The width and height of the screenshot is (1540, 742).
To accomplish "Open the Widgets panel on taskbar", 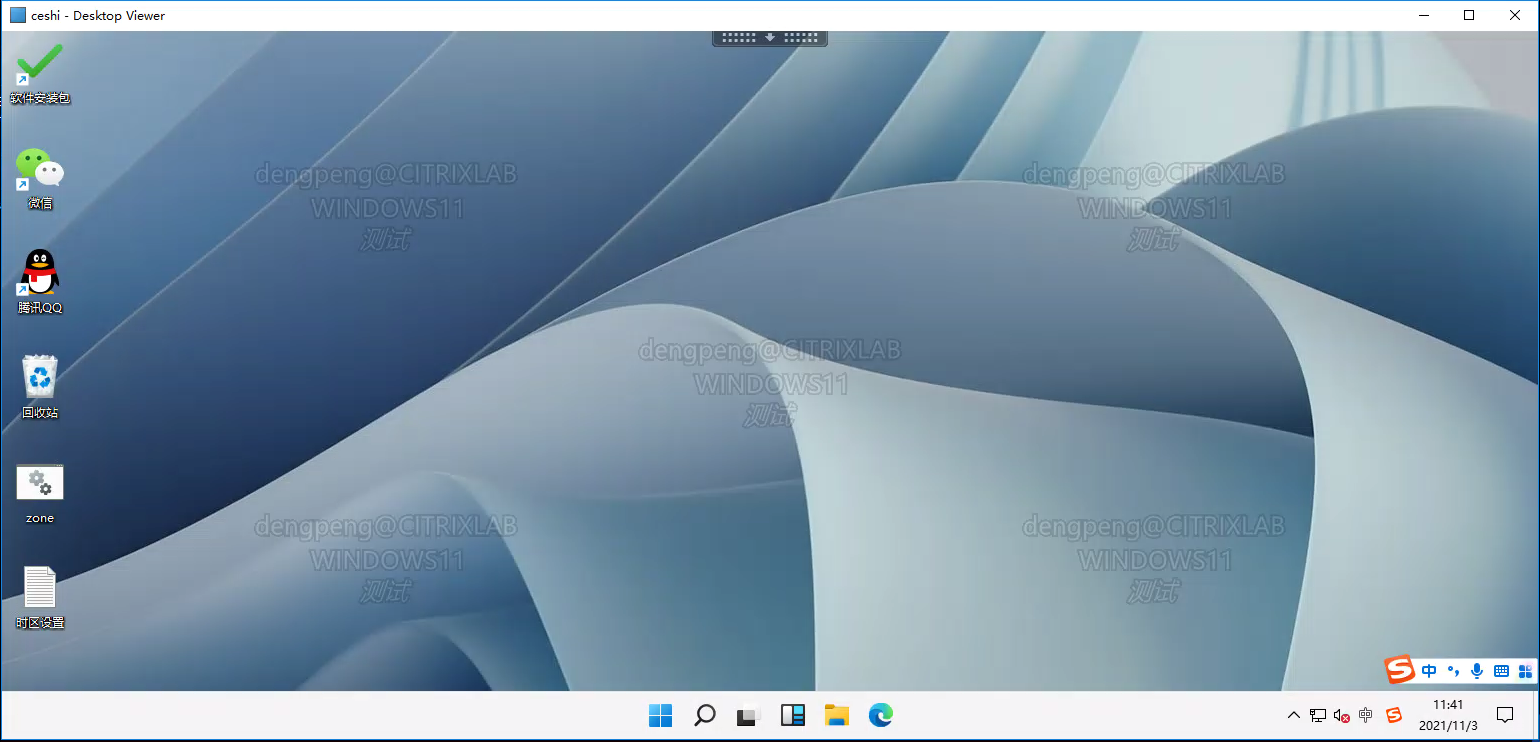I will click(x=793, y=715).
